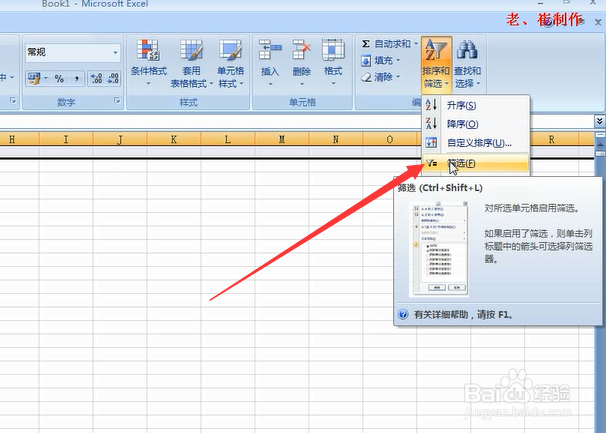Image resolution: width=606 pixels, height=433 pixels.
Task: Open Format as Table (套用表格格式) icon
Action: (192, 50)
